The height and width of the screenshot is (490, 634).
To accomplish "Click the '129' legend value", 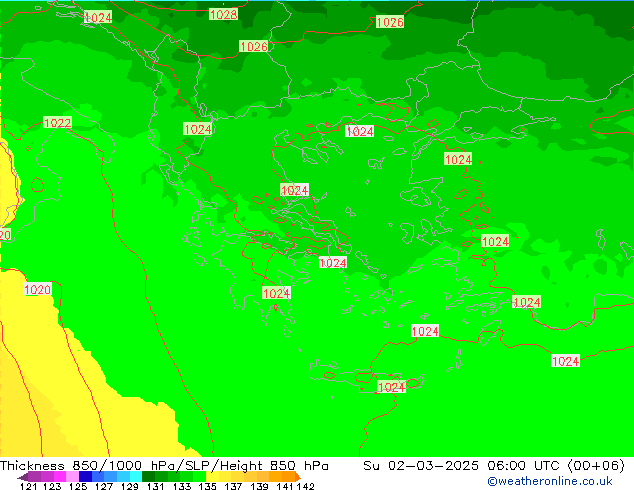I will click(130, 486).
